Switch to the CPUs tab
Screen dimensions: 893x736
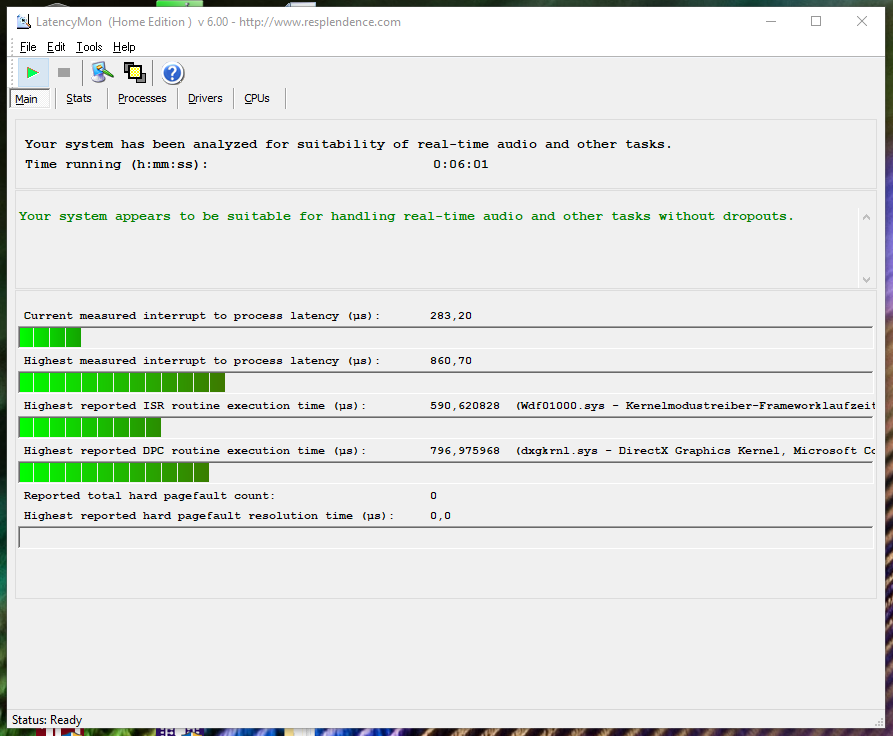click(257, 98)
